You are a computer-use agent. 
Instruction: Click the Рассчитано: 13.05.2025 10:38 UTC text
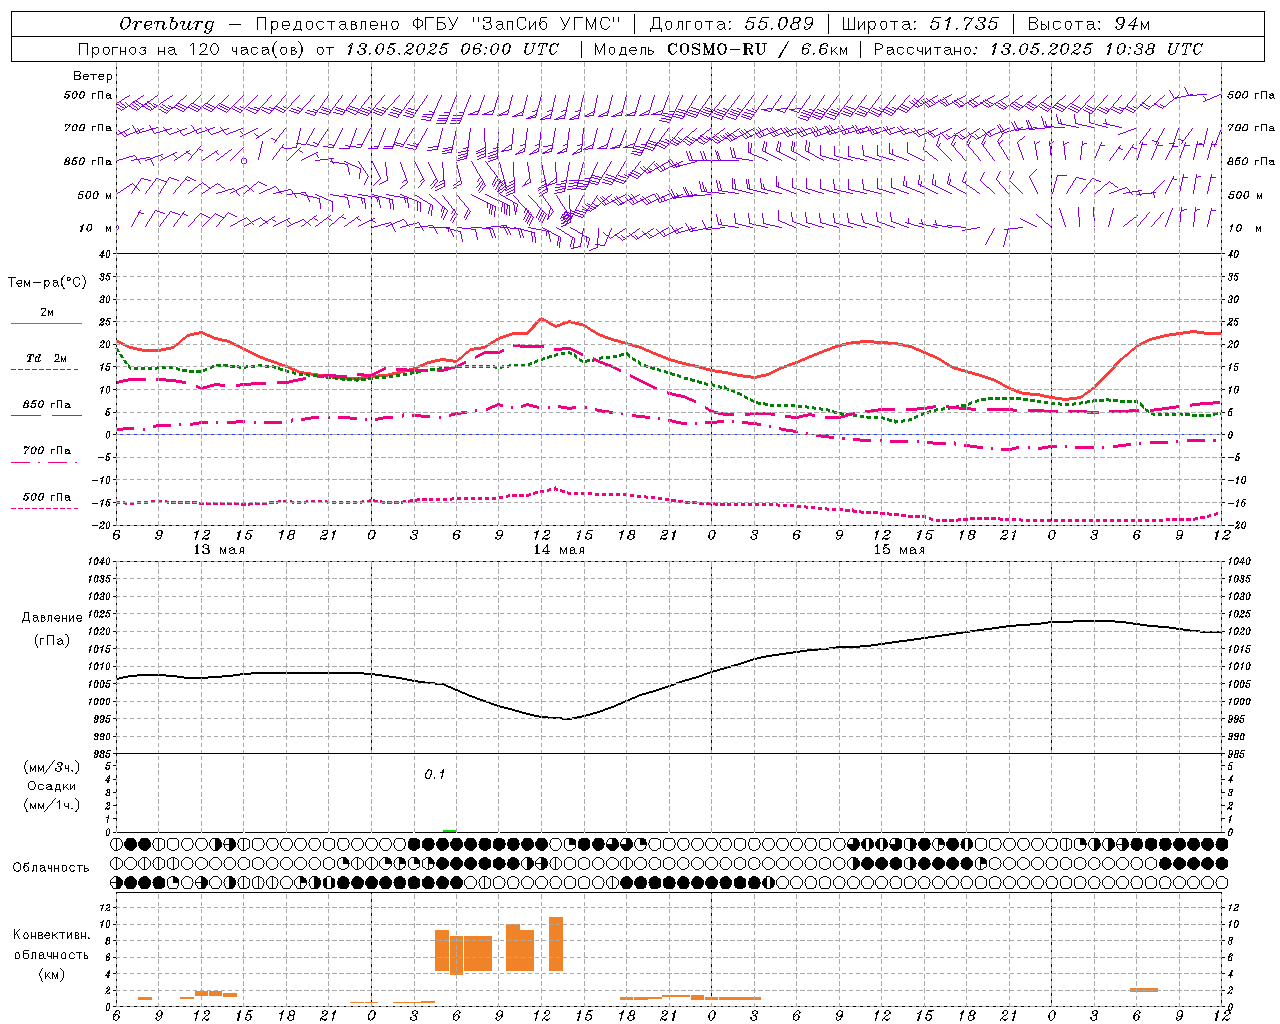click(1038, 49)
